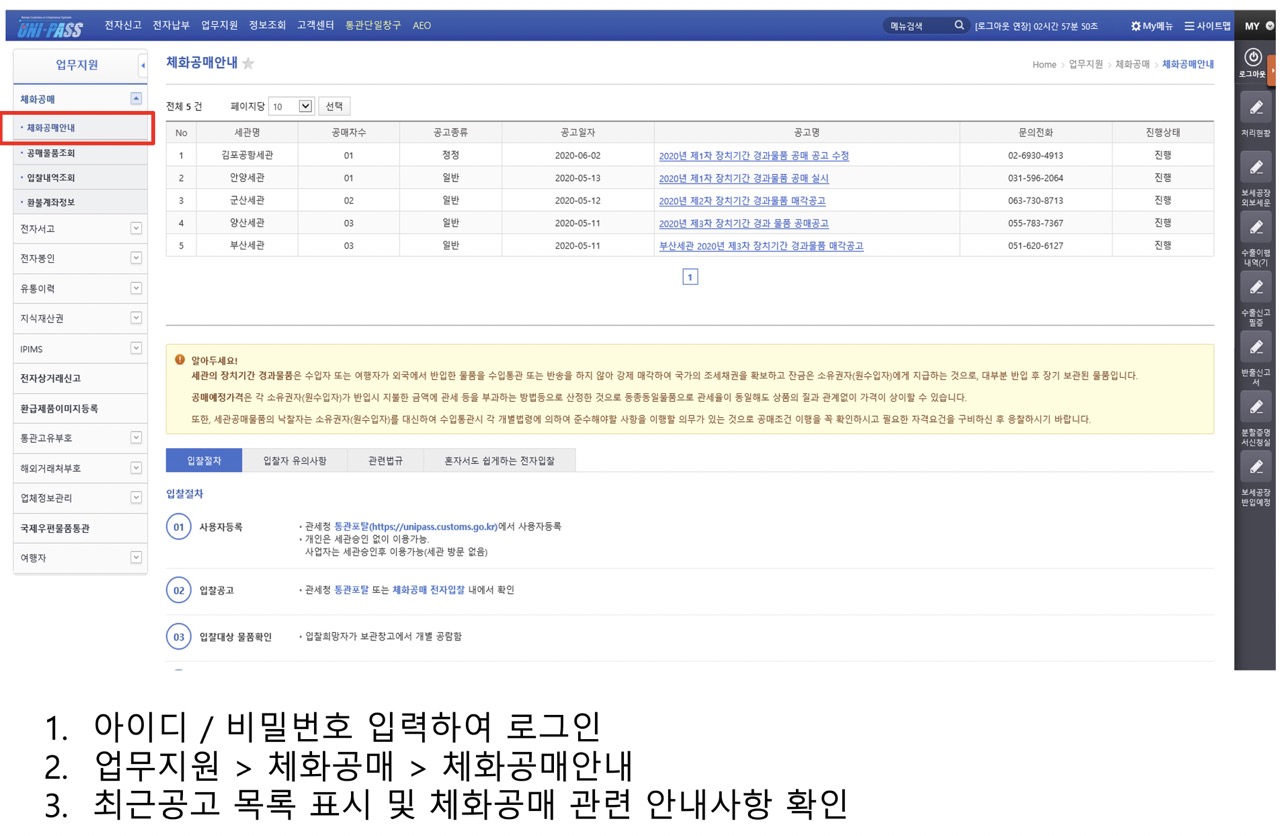This screenshot has width=1280, height=836.
Task: Click the star favorite icon beside 체화공매안내 title
Action: tap(248, 63)
